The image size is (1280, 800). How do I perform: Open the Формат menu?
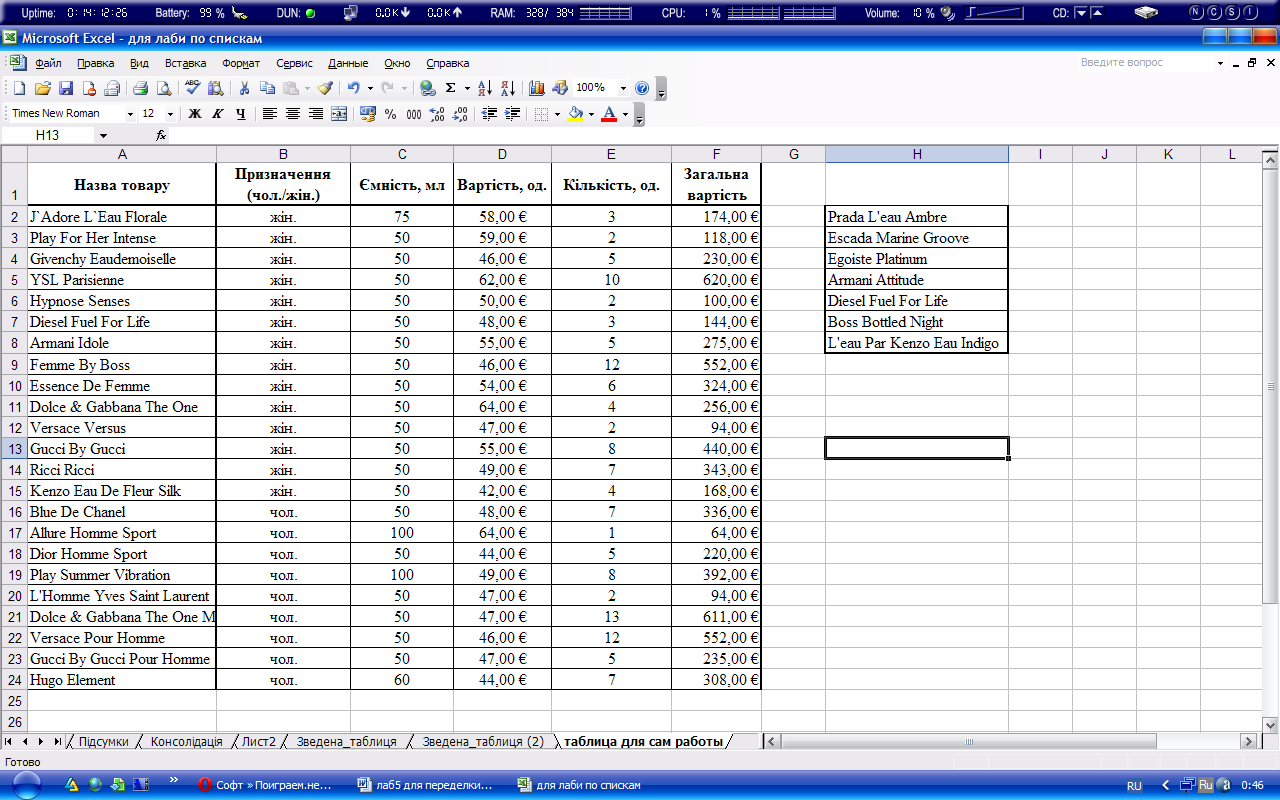click(241, 62)
